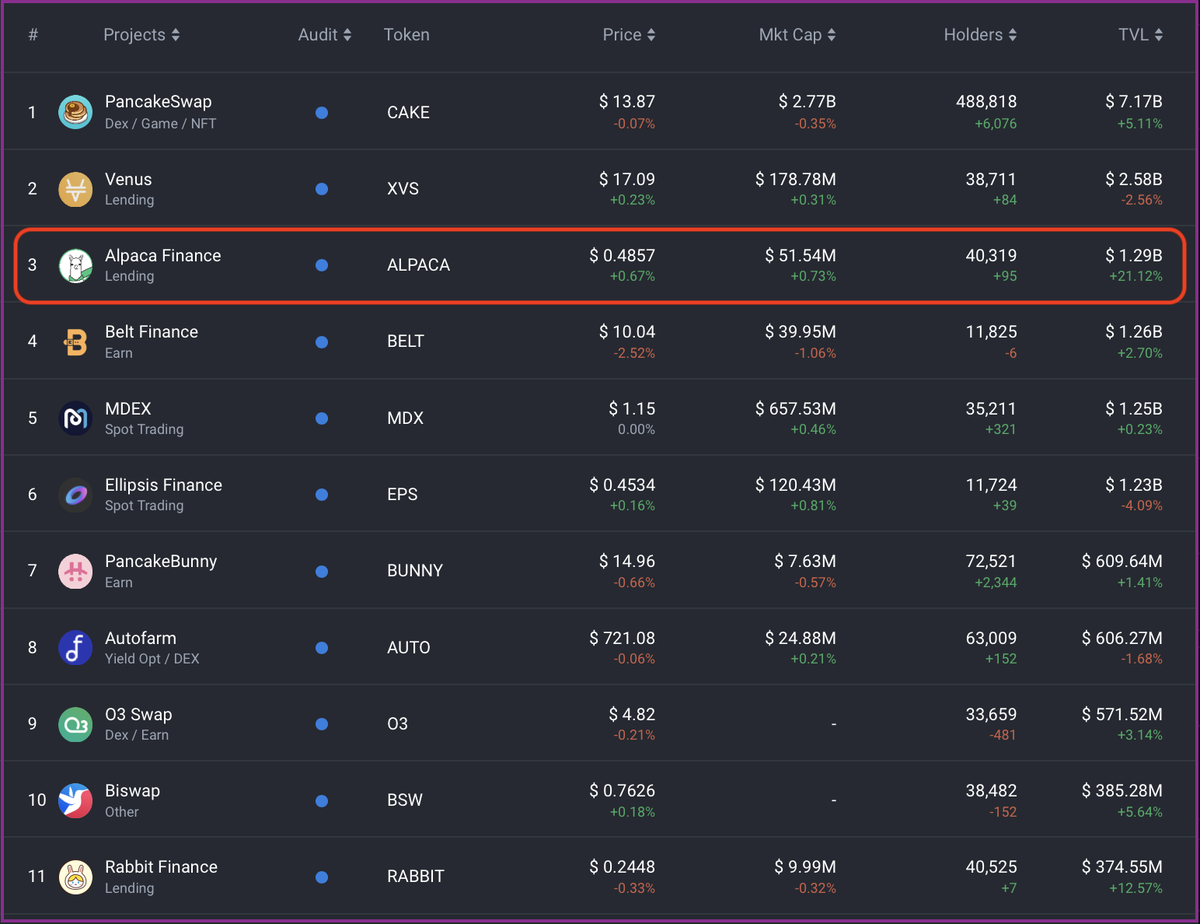This screenshot has height=924, width=1200.
Task: Click the MDEX logo icon
Action: 75,418
